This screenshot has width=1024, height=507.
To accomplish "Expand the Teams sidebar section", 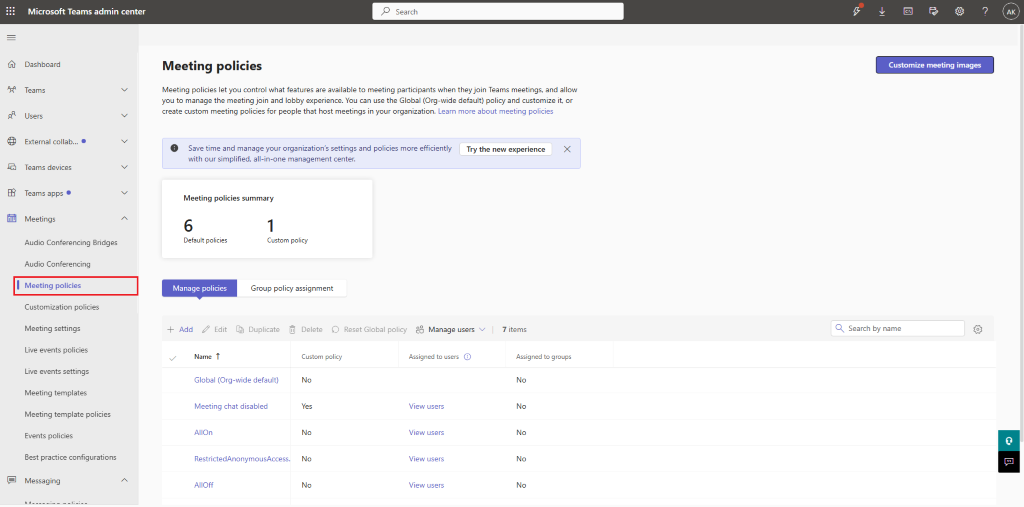I will coord(125,90).
